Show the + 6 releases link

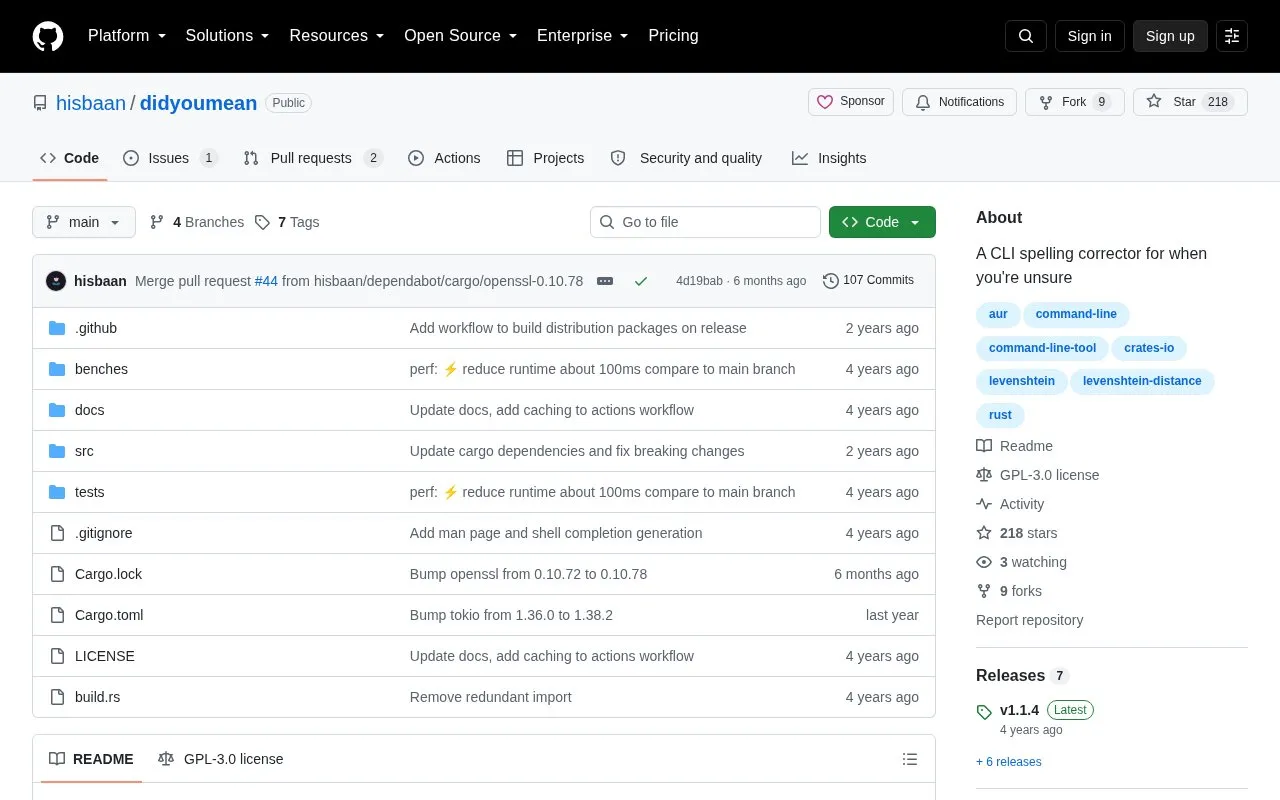point(1009,762)
